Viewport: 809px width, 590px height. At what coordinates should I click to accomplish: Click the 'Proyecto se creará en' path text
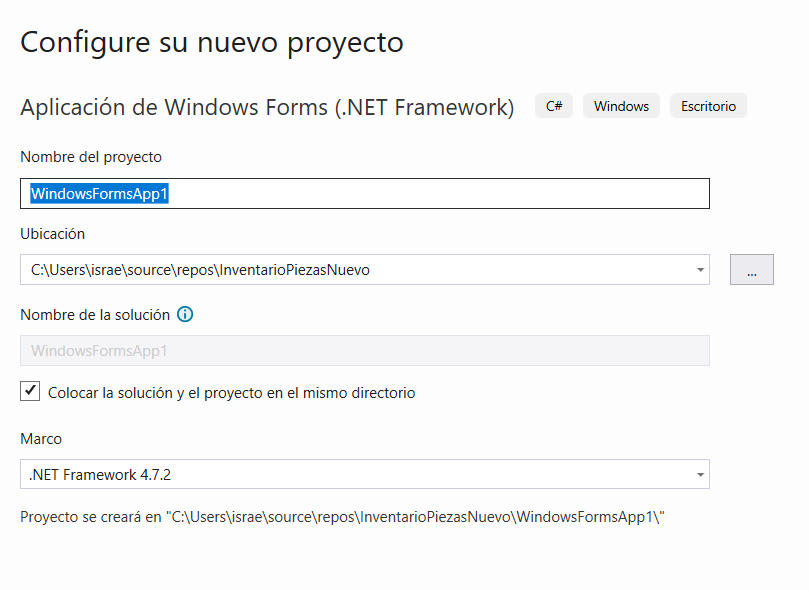[342, 517]
